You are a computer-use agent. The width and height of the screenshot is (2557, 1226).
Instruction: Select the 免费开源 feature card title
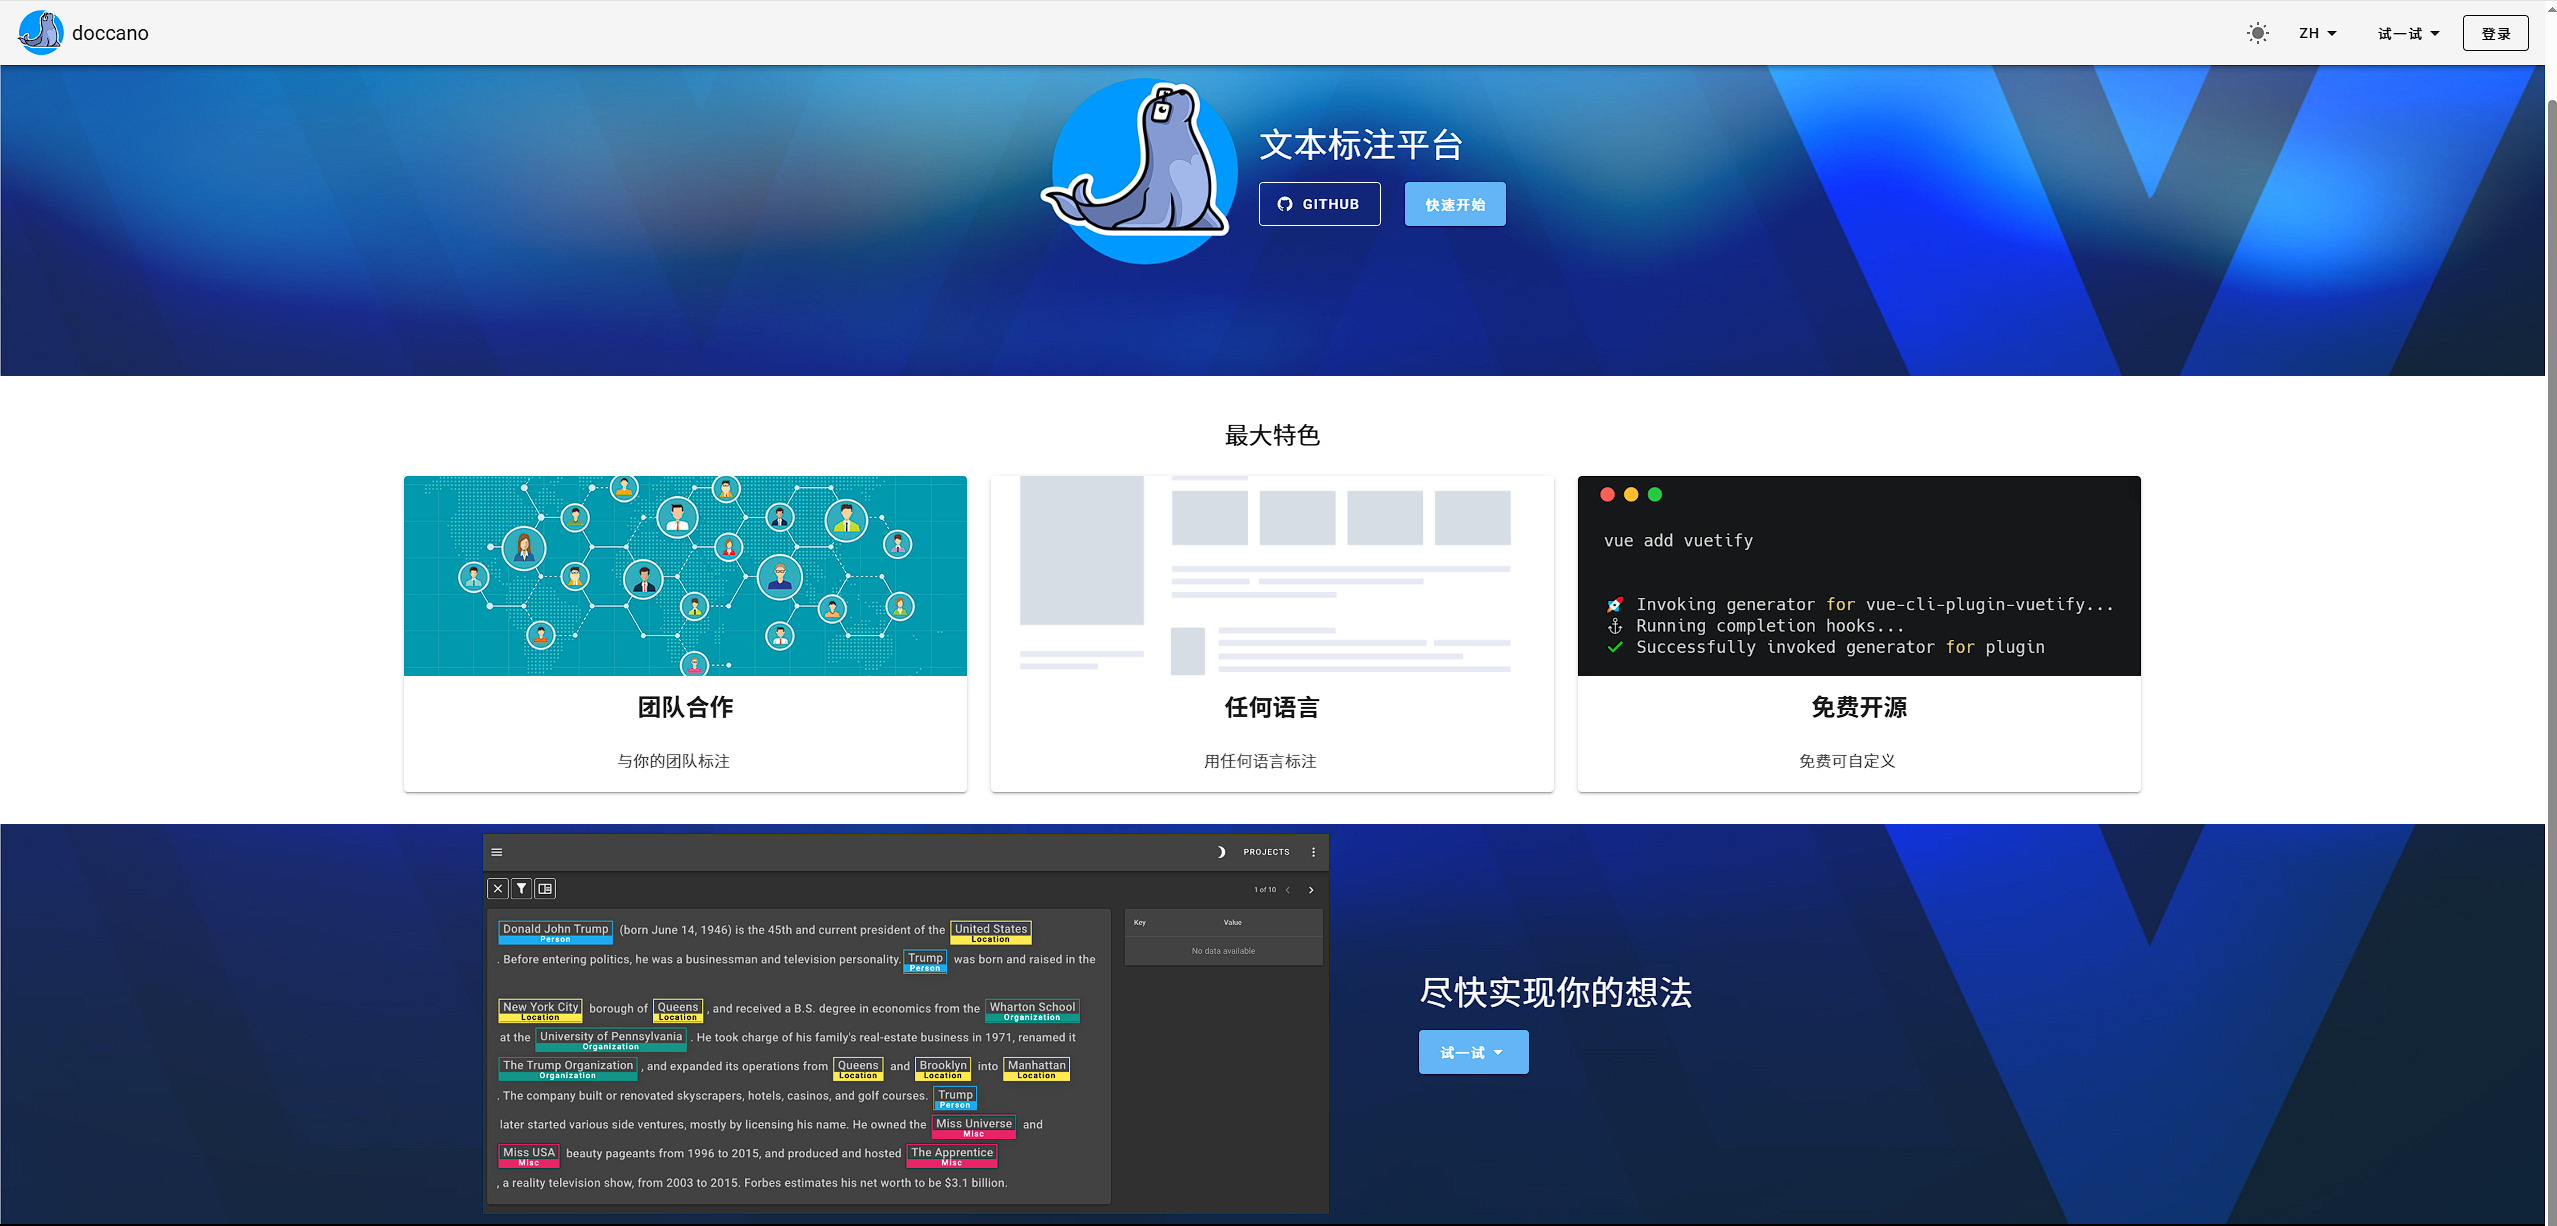1858,707
